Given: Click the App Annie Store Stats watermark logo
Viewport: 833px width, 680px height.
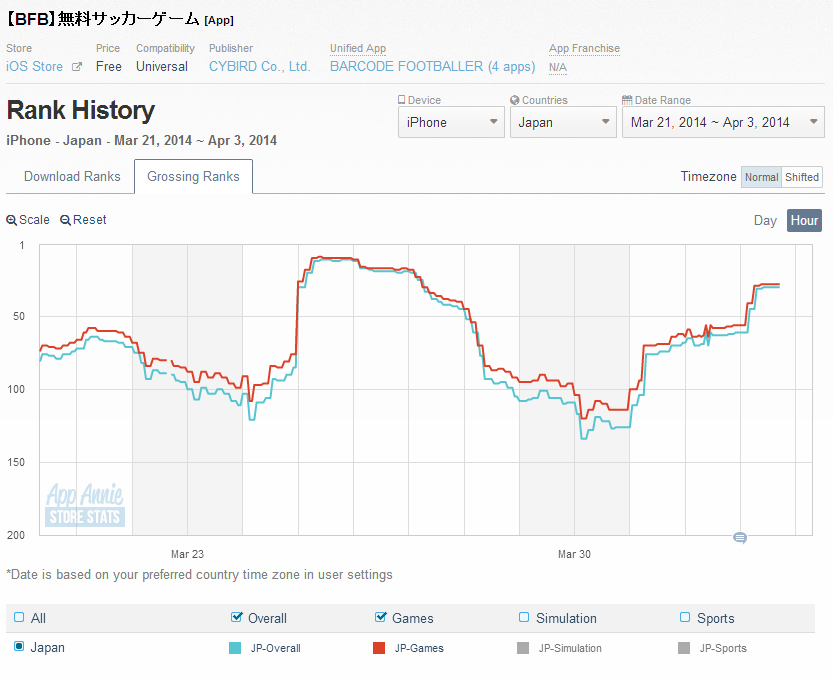Looking at the screenshot, I should pos(85,506).
